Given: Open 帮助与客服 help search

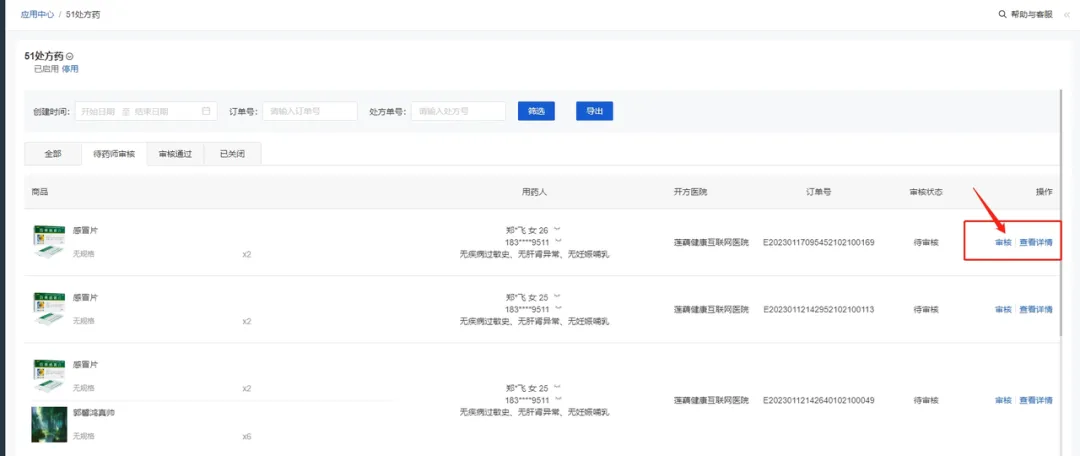Looking at the screenshot, I should [x=1025, y=14].
